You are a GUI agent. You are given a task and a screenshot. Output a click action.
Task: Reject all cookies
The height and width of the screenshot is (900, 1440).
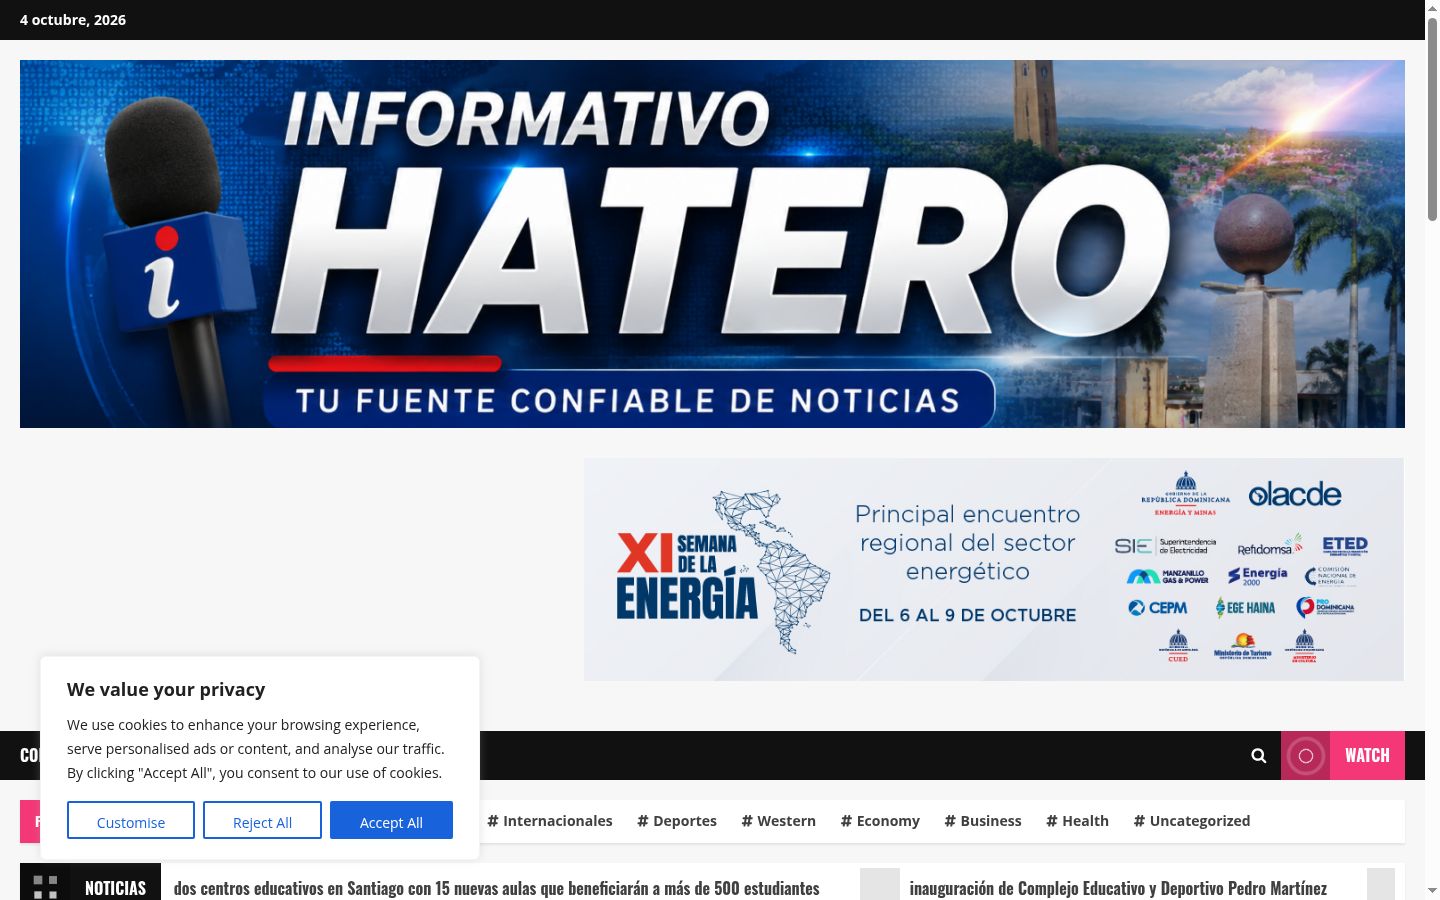(x=262, y=821)
